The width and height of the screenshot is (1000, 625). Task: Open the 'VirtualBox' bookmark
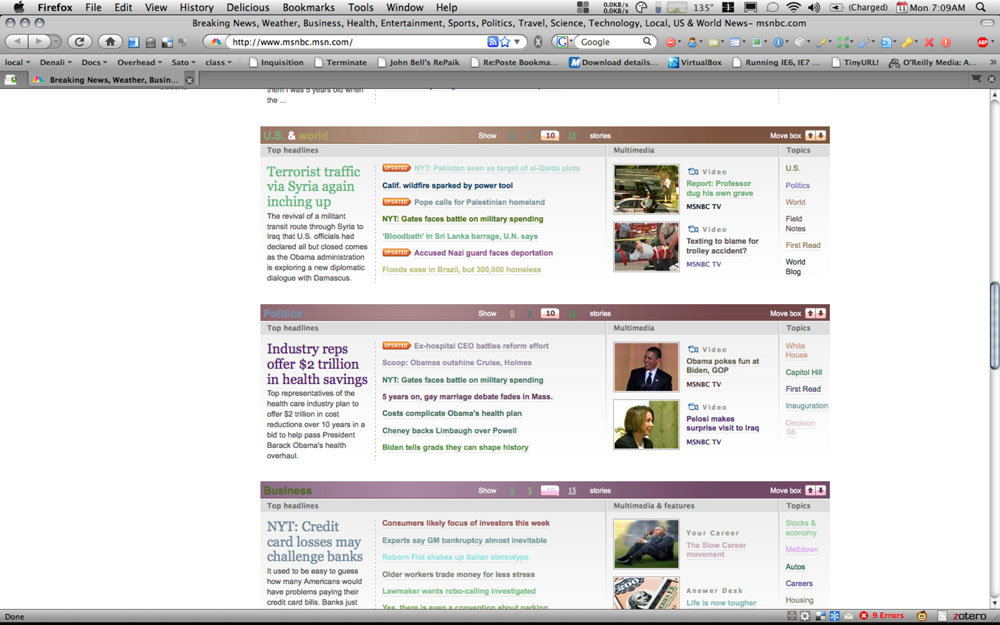pyautogui.click(x=695, y=62)
